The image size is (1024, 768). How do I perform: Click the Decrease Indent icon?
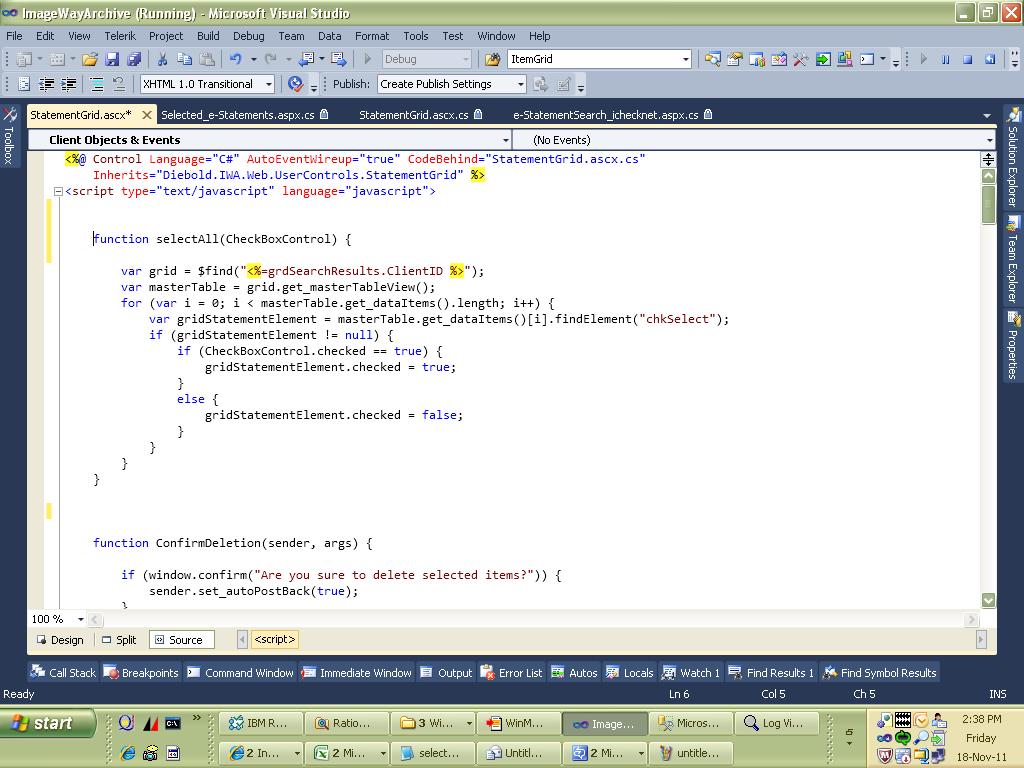tap(46, 84)
